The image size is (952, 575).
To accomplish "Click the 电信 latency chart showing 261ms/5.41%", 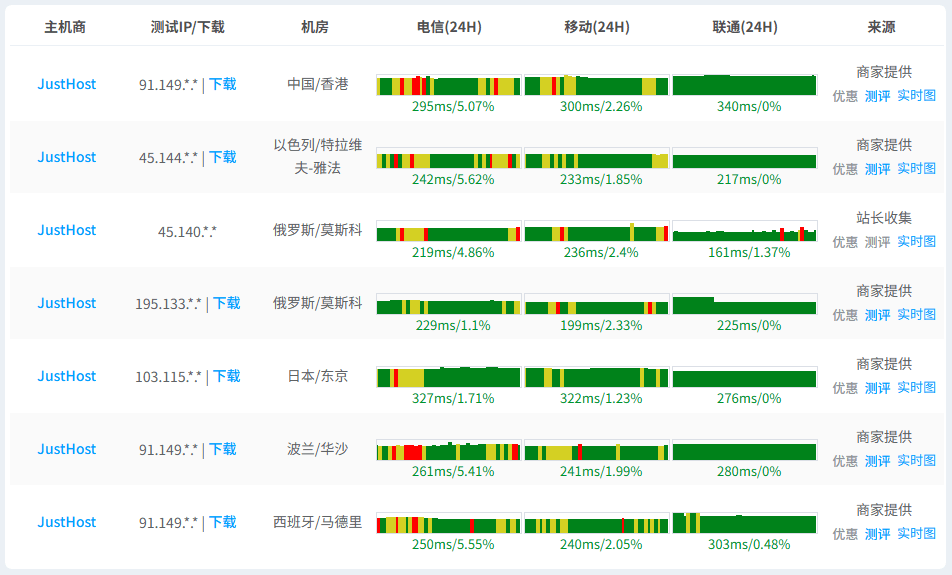I will click(448, 451).
